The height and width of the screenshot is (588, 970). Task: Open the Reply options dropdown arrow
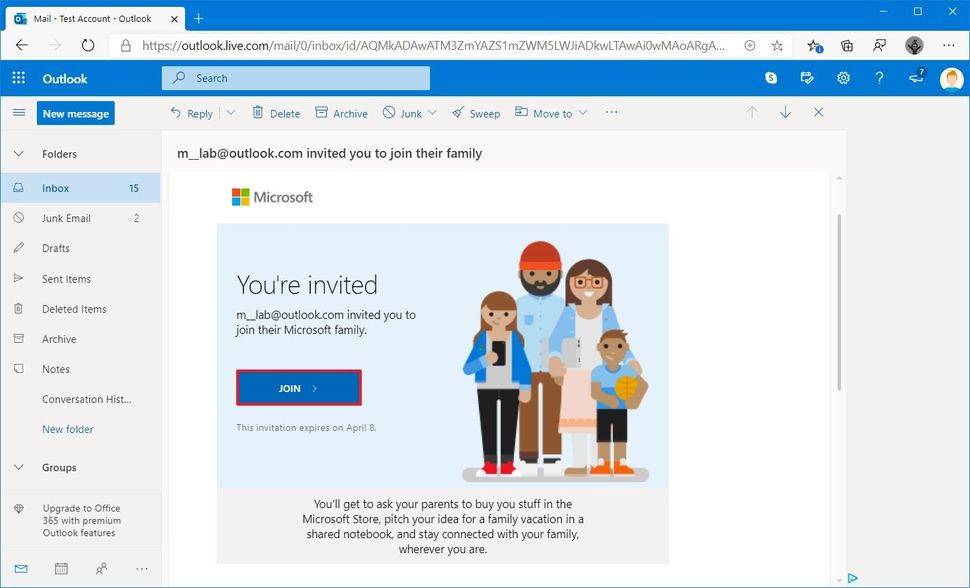coord(230,113)
